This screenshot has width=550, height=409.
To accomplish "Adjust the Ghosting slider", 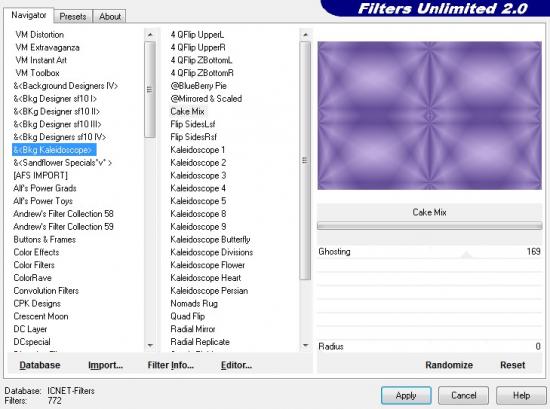I will coord(429,252).
